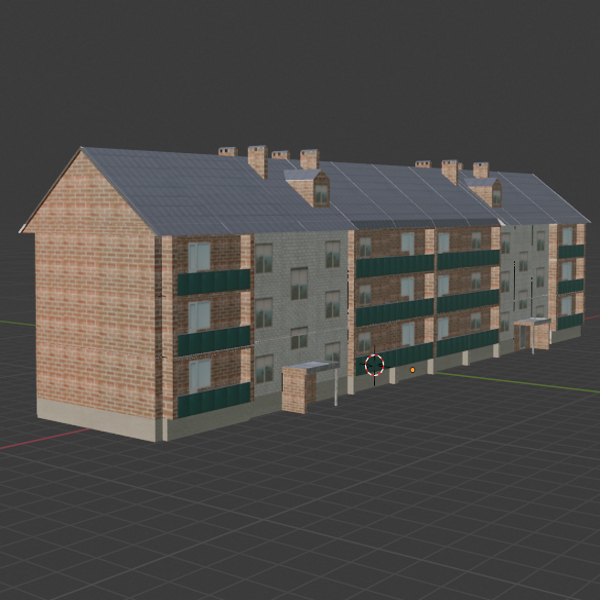The width and height of the screenshot is (600, 600).
Task: Click the orange object origin dot
Action: click(x=412, y=370)
